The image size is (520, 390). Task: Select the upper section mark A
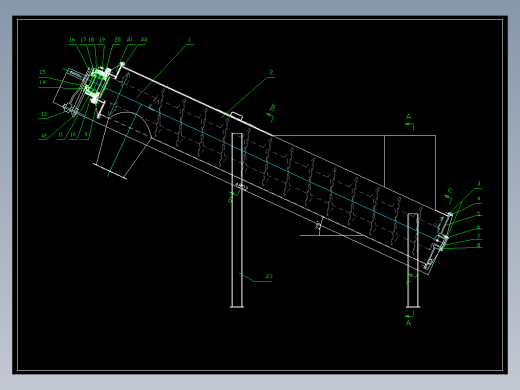pos(408,117)
